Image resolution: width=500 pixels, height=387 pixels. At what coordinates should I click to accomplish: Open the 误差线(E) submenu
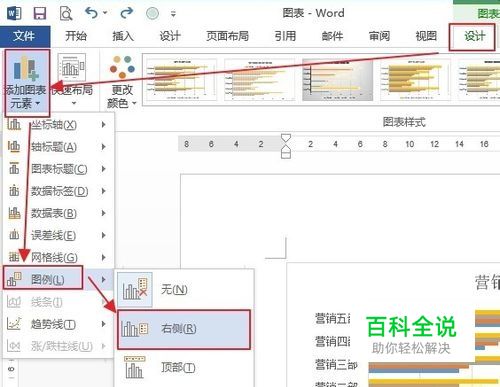[x=59, y=235]
